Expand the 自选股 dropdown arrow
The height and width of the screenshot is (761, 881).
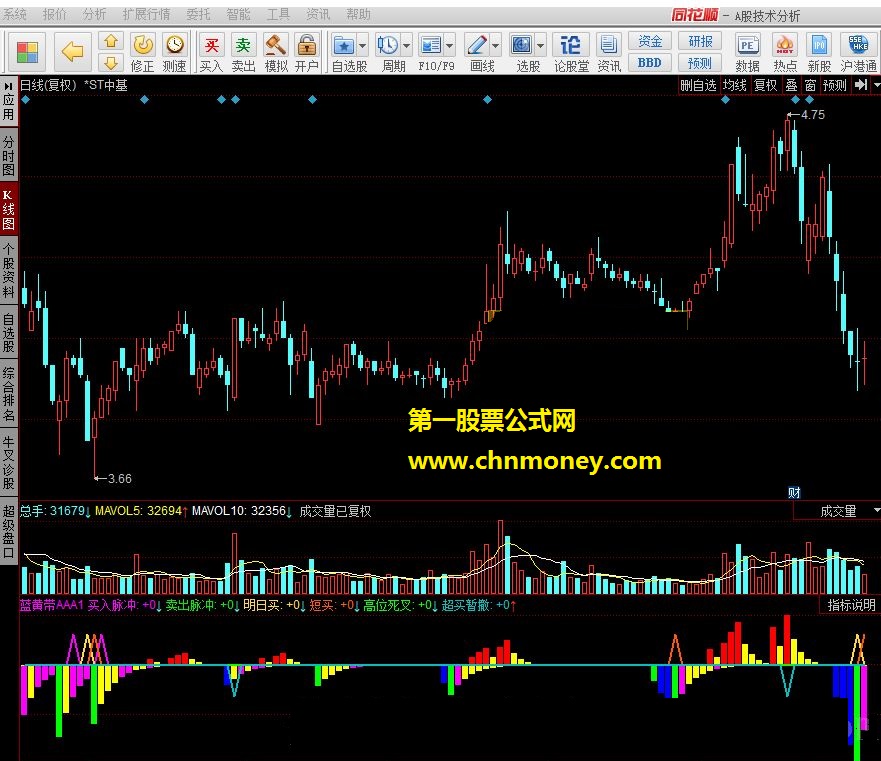(362, 46)
